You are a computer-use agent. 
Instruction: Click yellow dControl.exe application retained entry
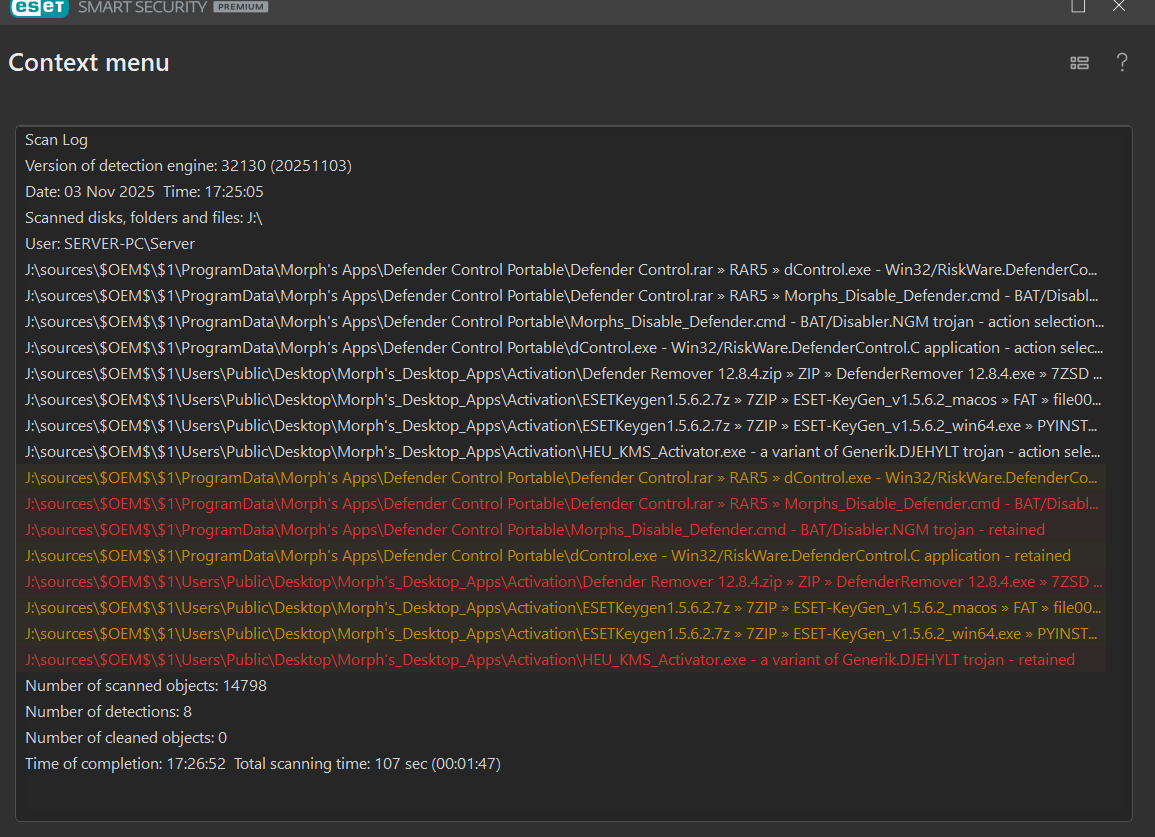tap(547, 556)
